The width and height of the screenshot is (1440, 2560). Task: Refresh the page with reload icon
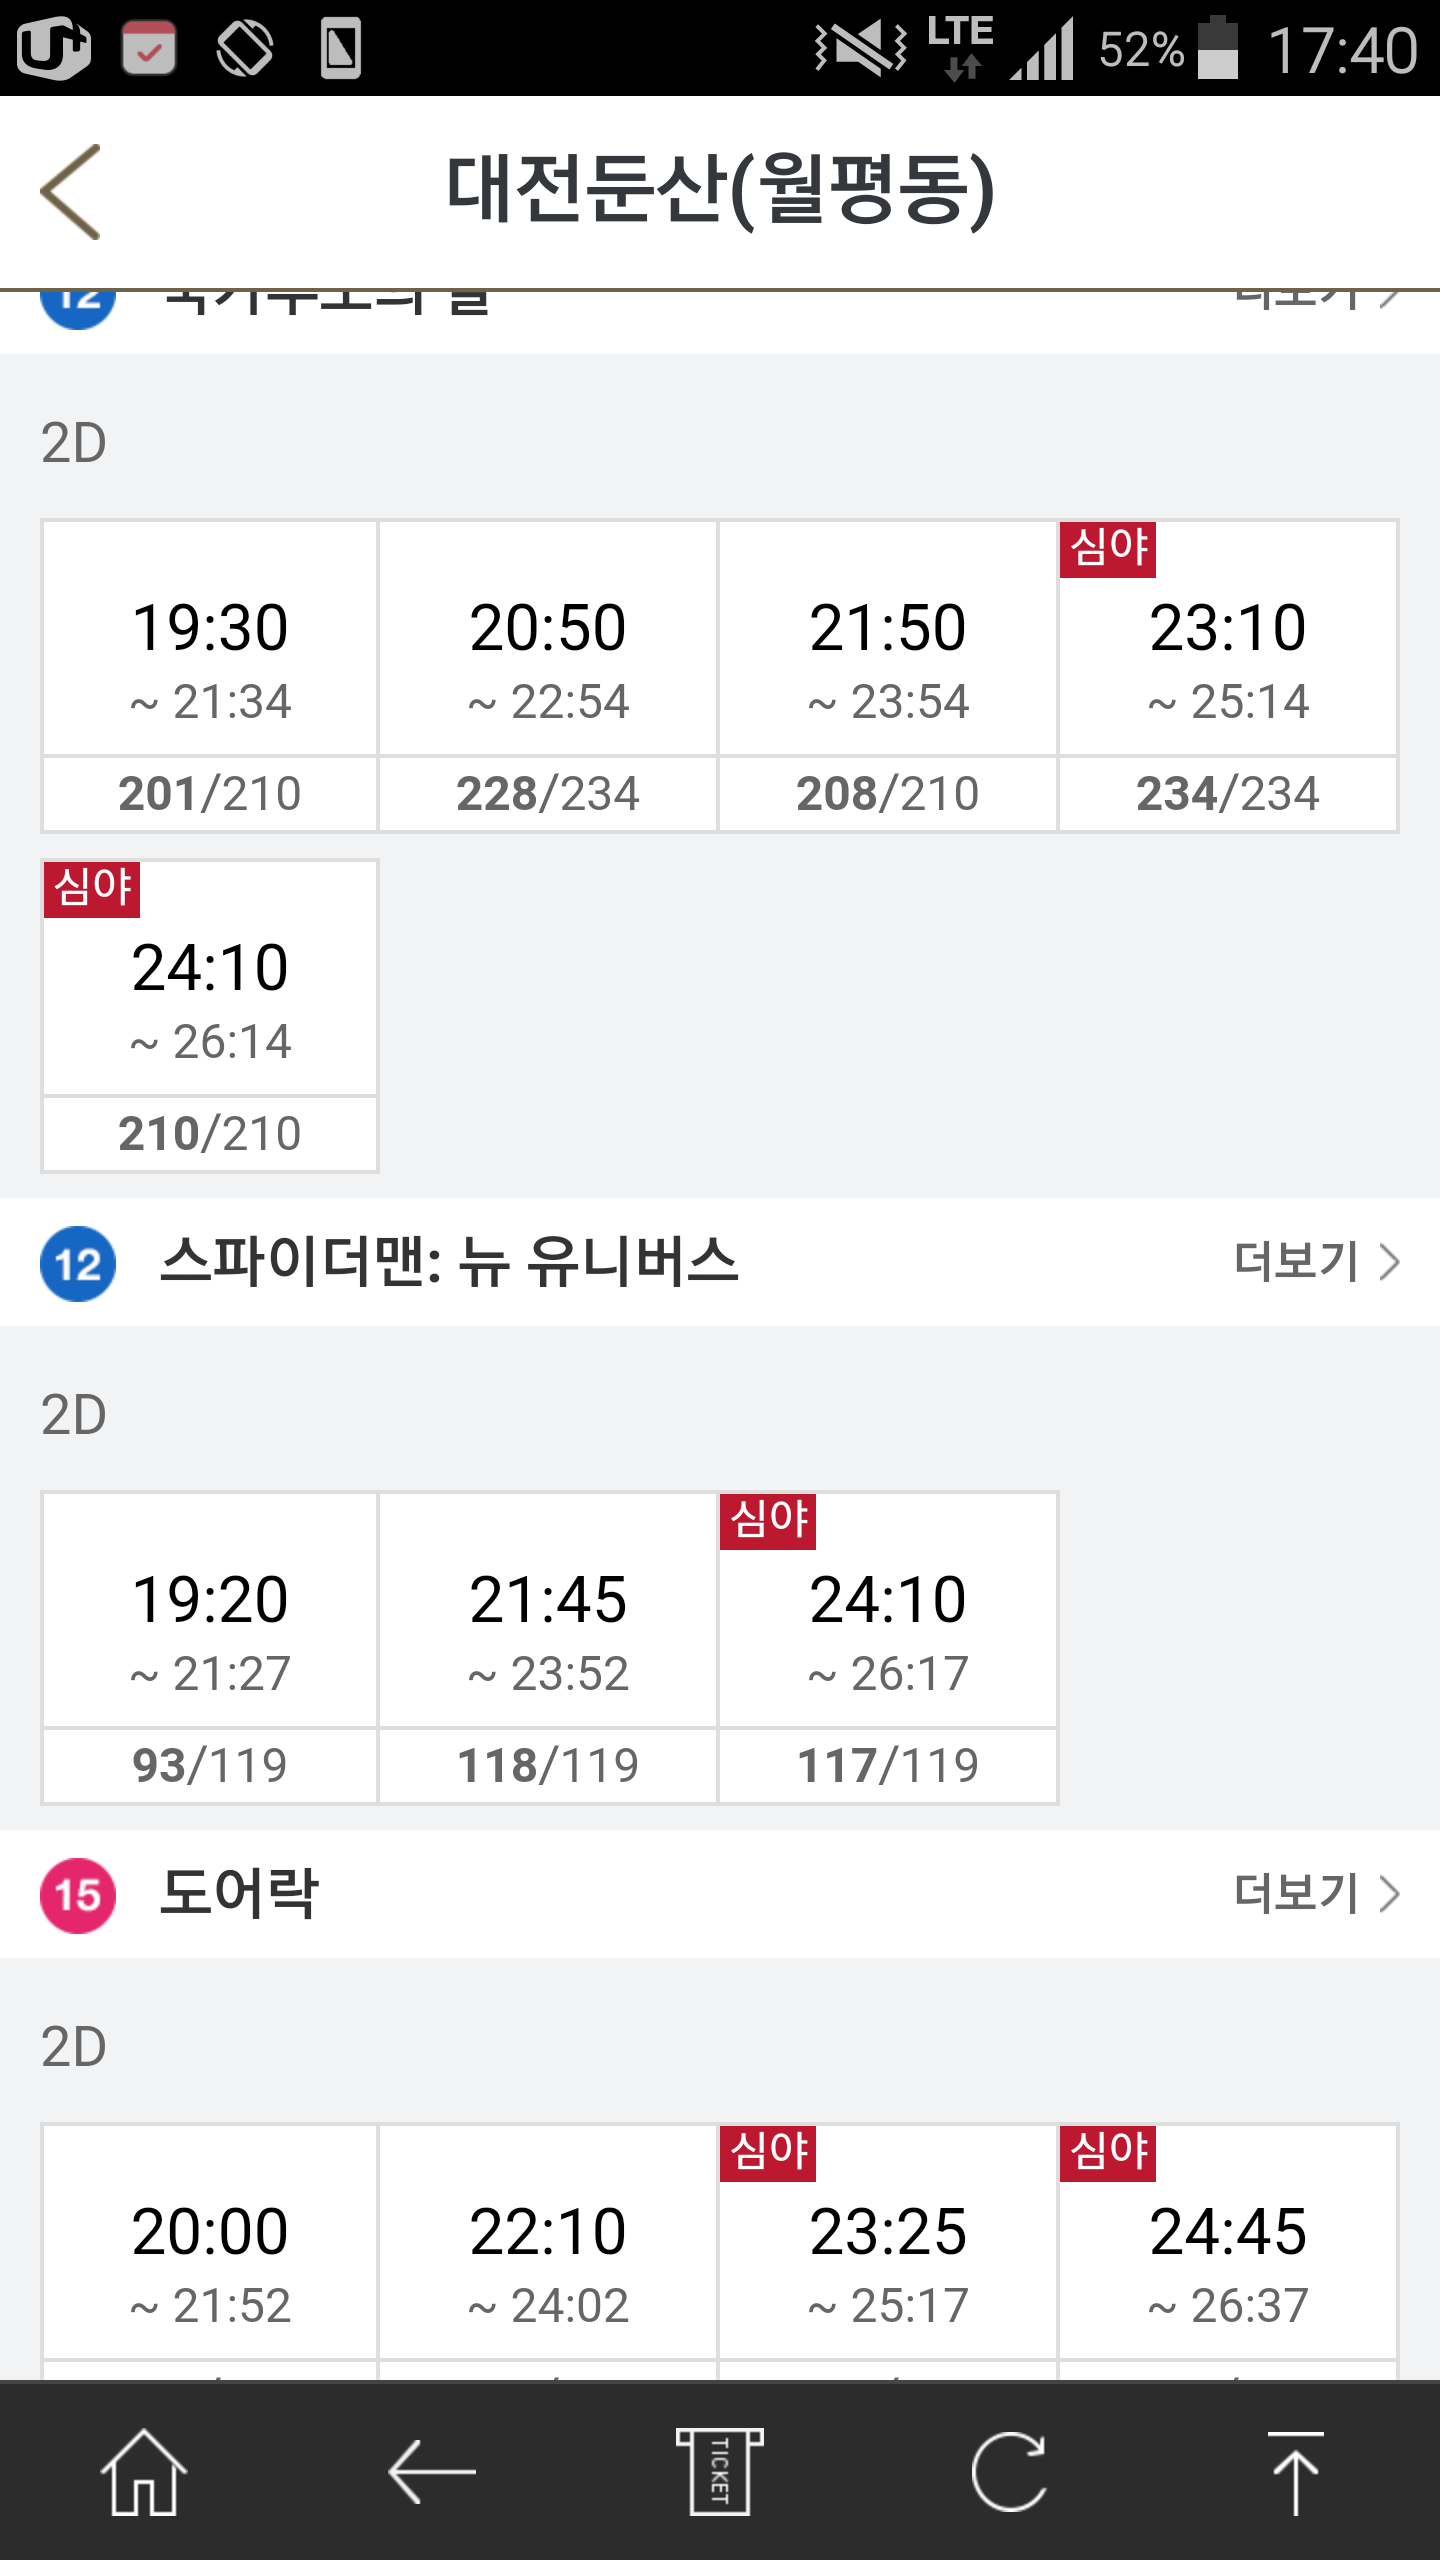tap(1008, 2472)
